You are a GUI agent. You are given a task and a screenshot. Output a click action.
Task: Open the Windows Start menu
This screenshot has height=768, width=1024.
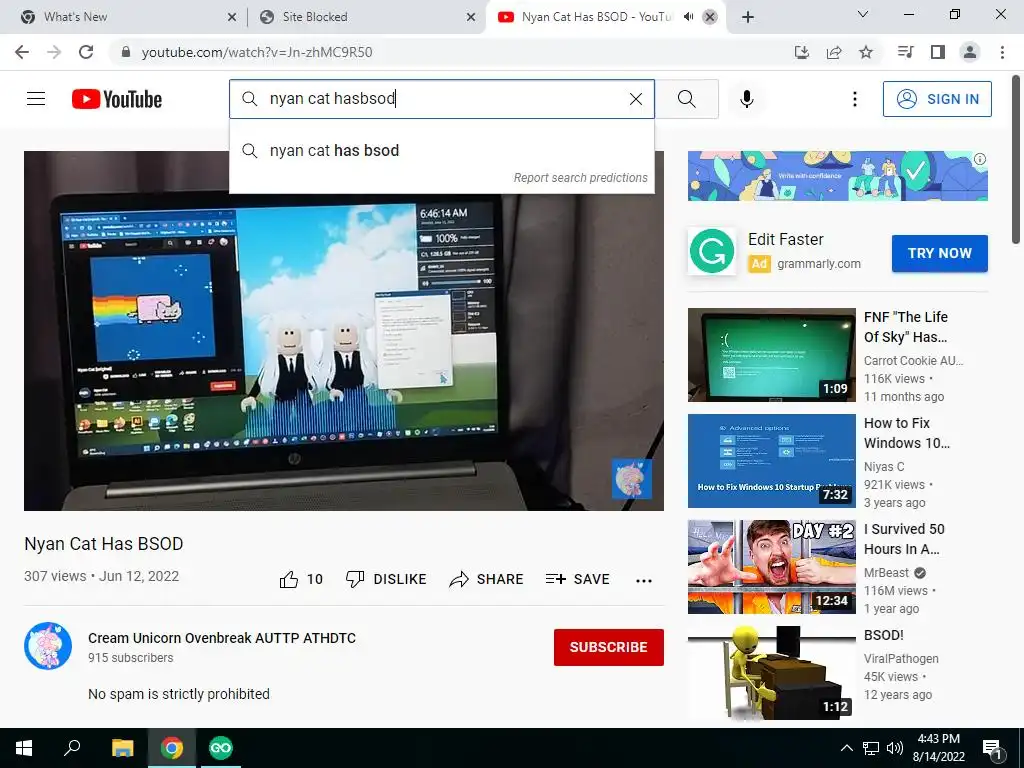click(24, 748)
